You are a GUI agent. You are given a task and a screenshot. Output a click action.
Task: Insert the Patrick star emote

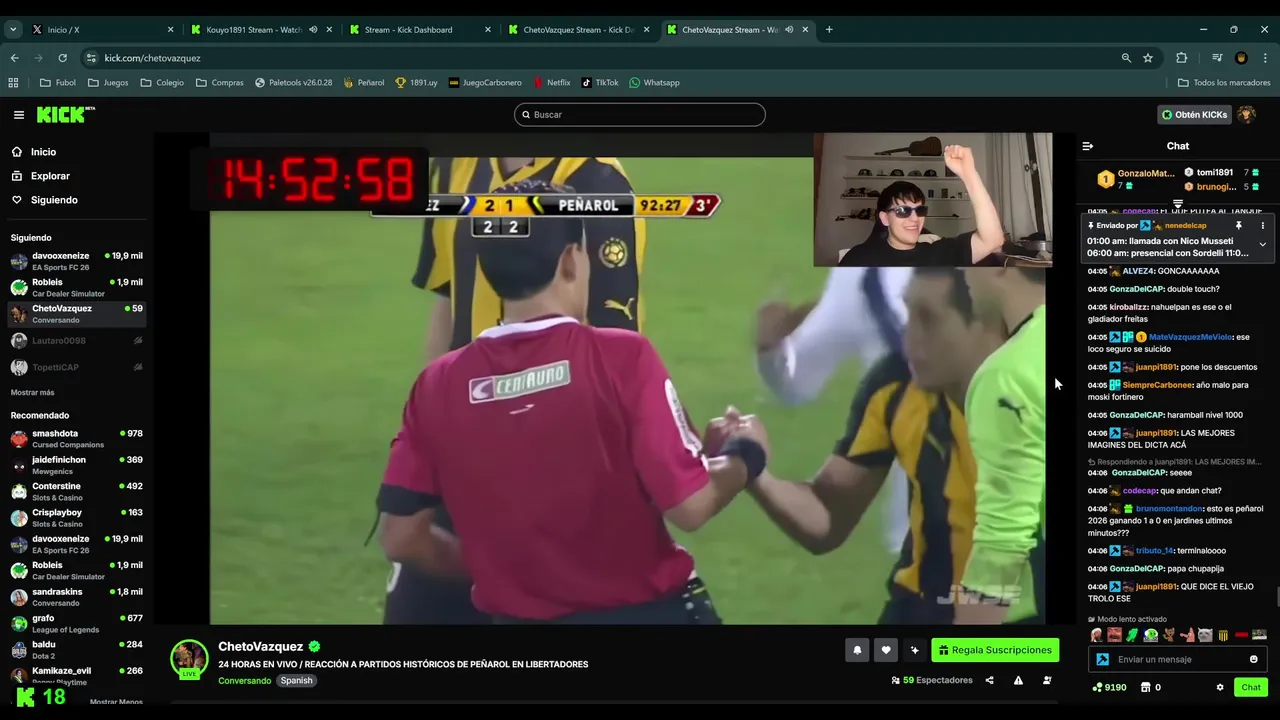[x=1187, y=635]
